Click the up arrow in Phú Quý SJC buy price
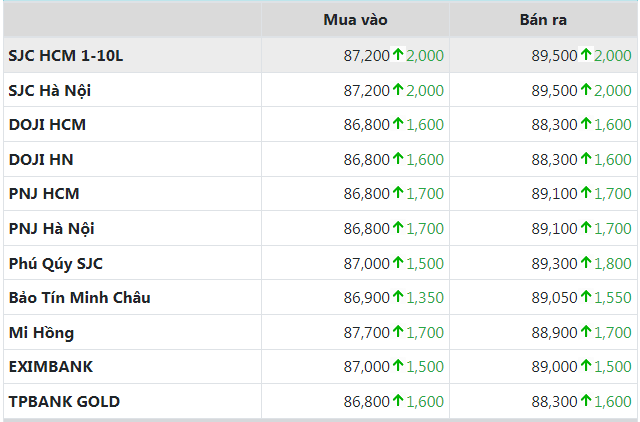The height and width of the screenshot is (422, 640). point(398,263)
